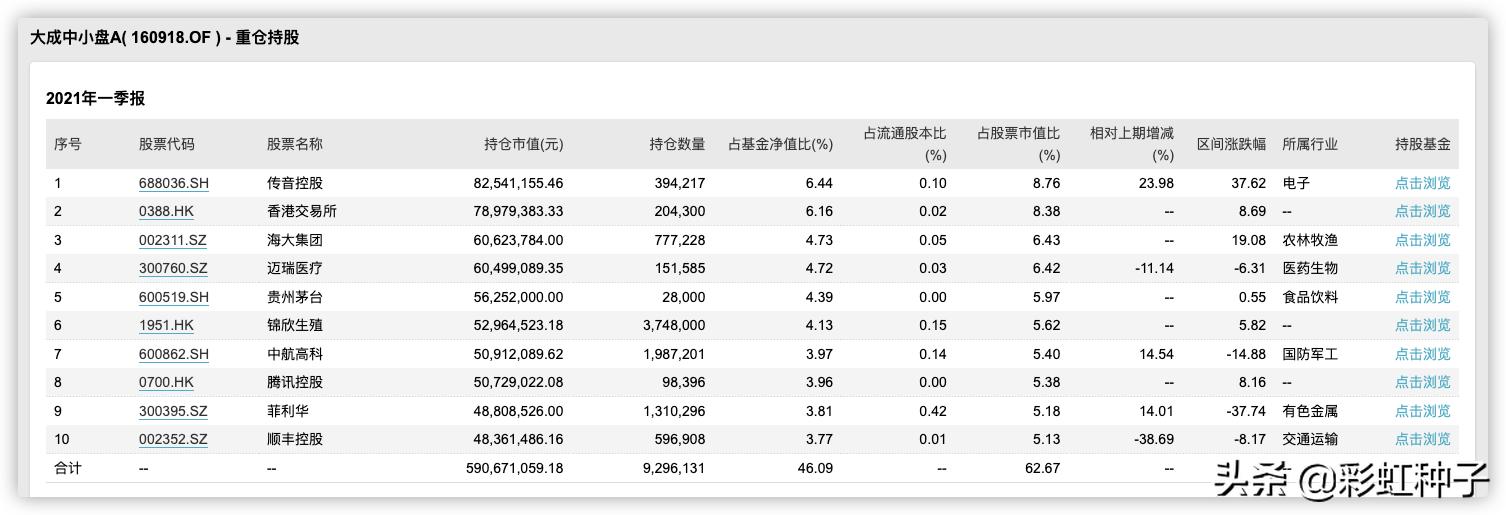Select stock name 腾讯控股
Screen dimensions: 1506x515
294,382
